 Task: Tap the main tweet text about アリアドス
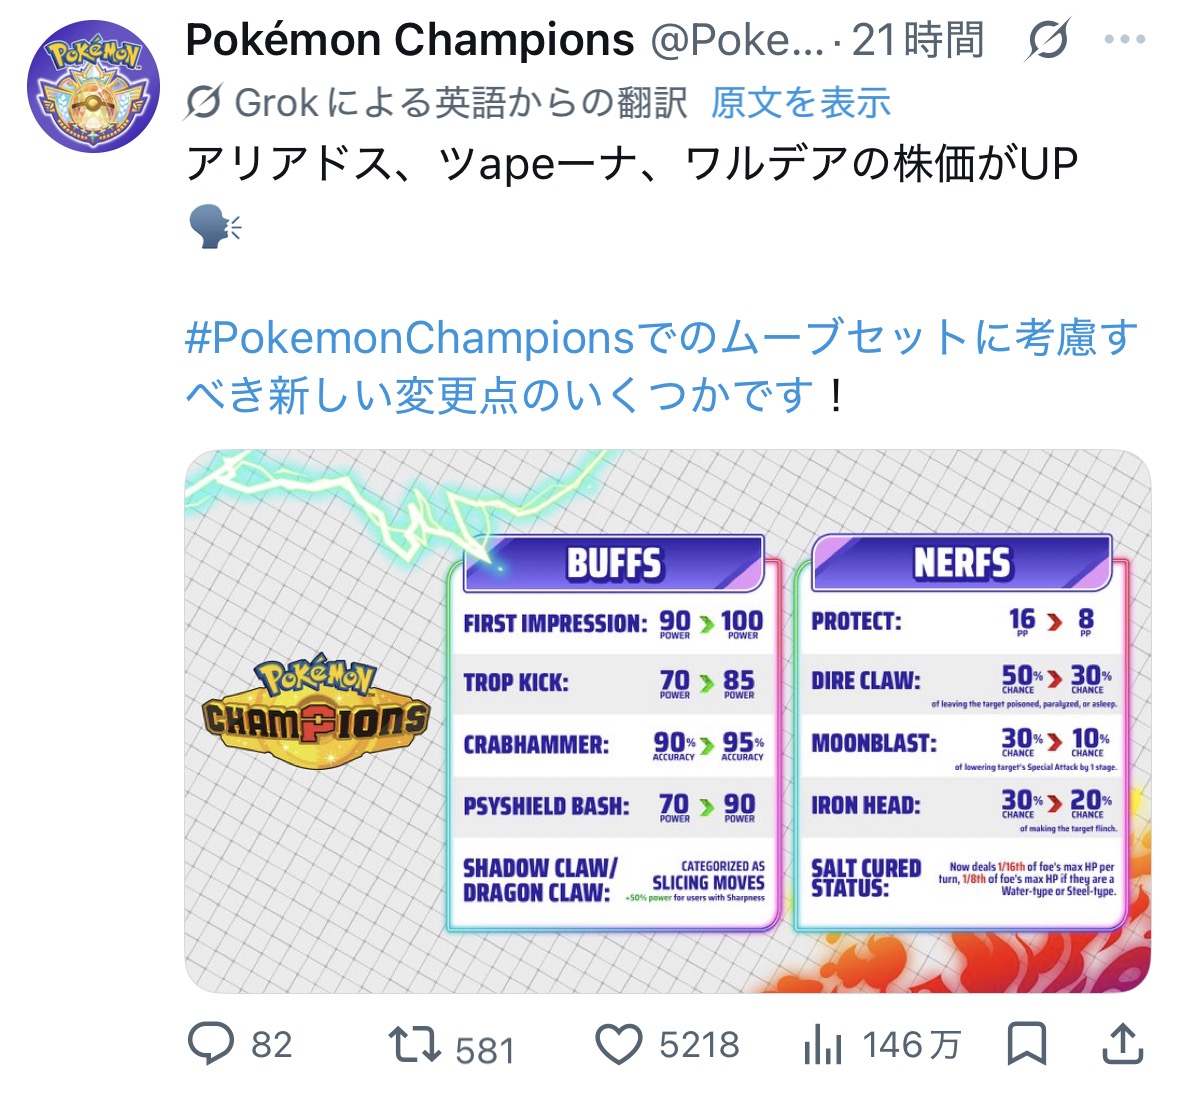(632, 164)
